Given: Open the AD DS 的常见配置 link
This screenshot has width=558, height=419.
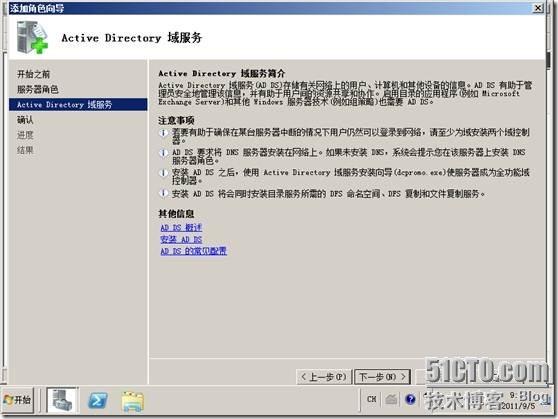Looking at the screenshot, I should click(x=193, y=251).
